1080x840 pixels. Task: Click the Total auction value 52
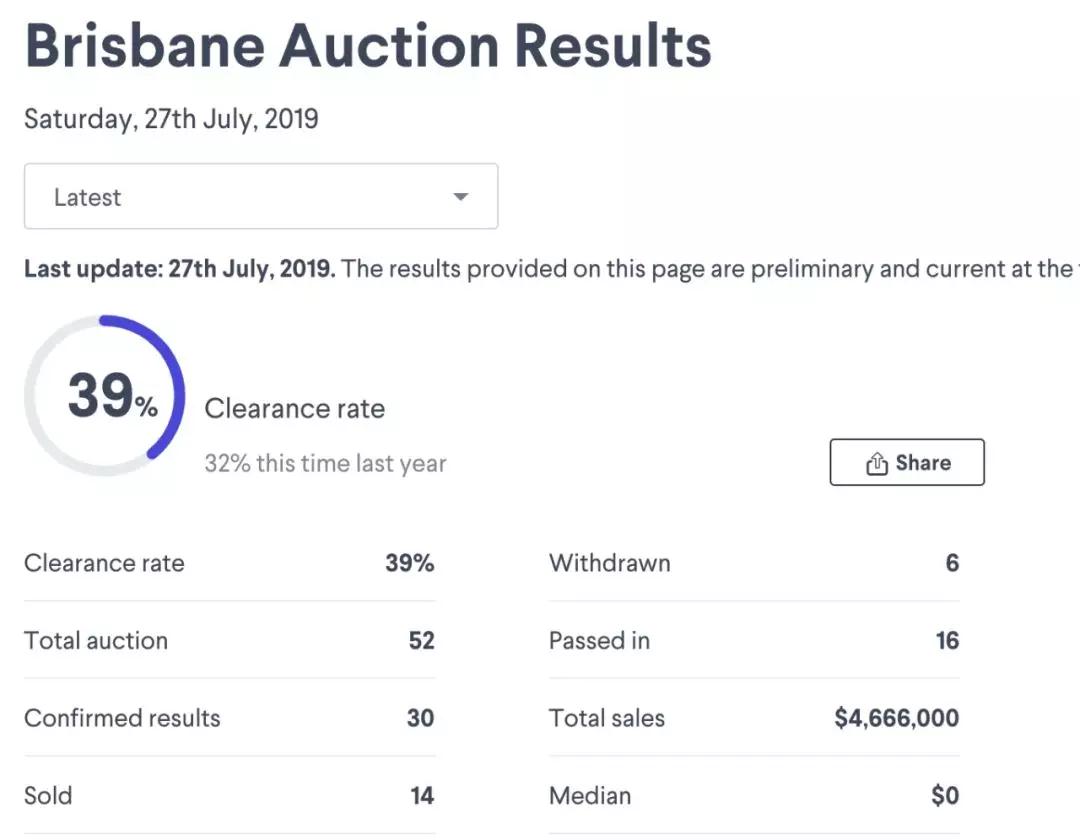point(421,640)
